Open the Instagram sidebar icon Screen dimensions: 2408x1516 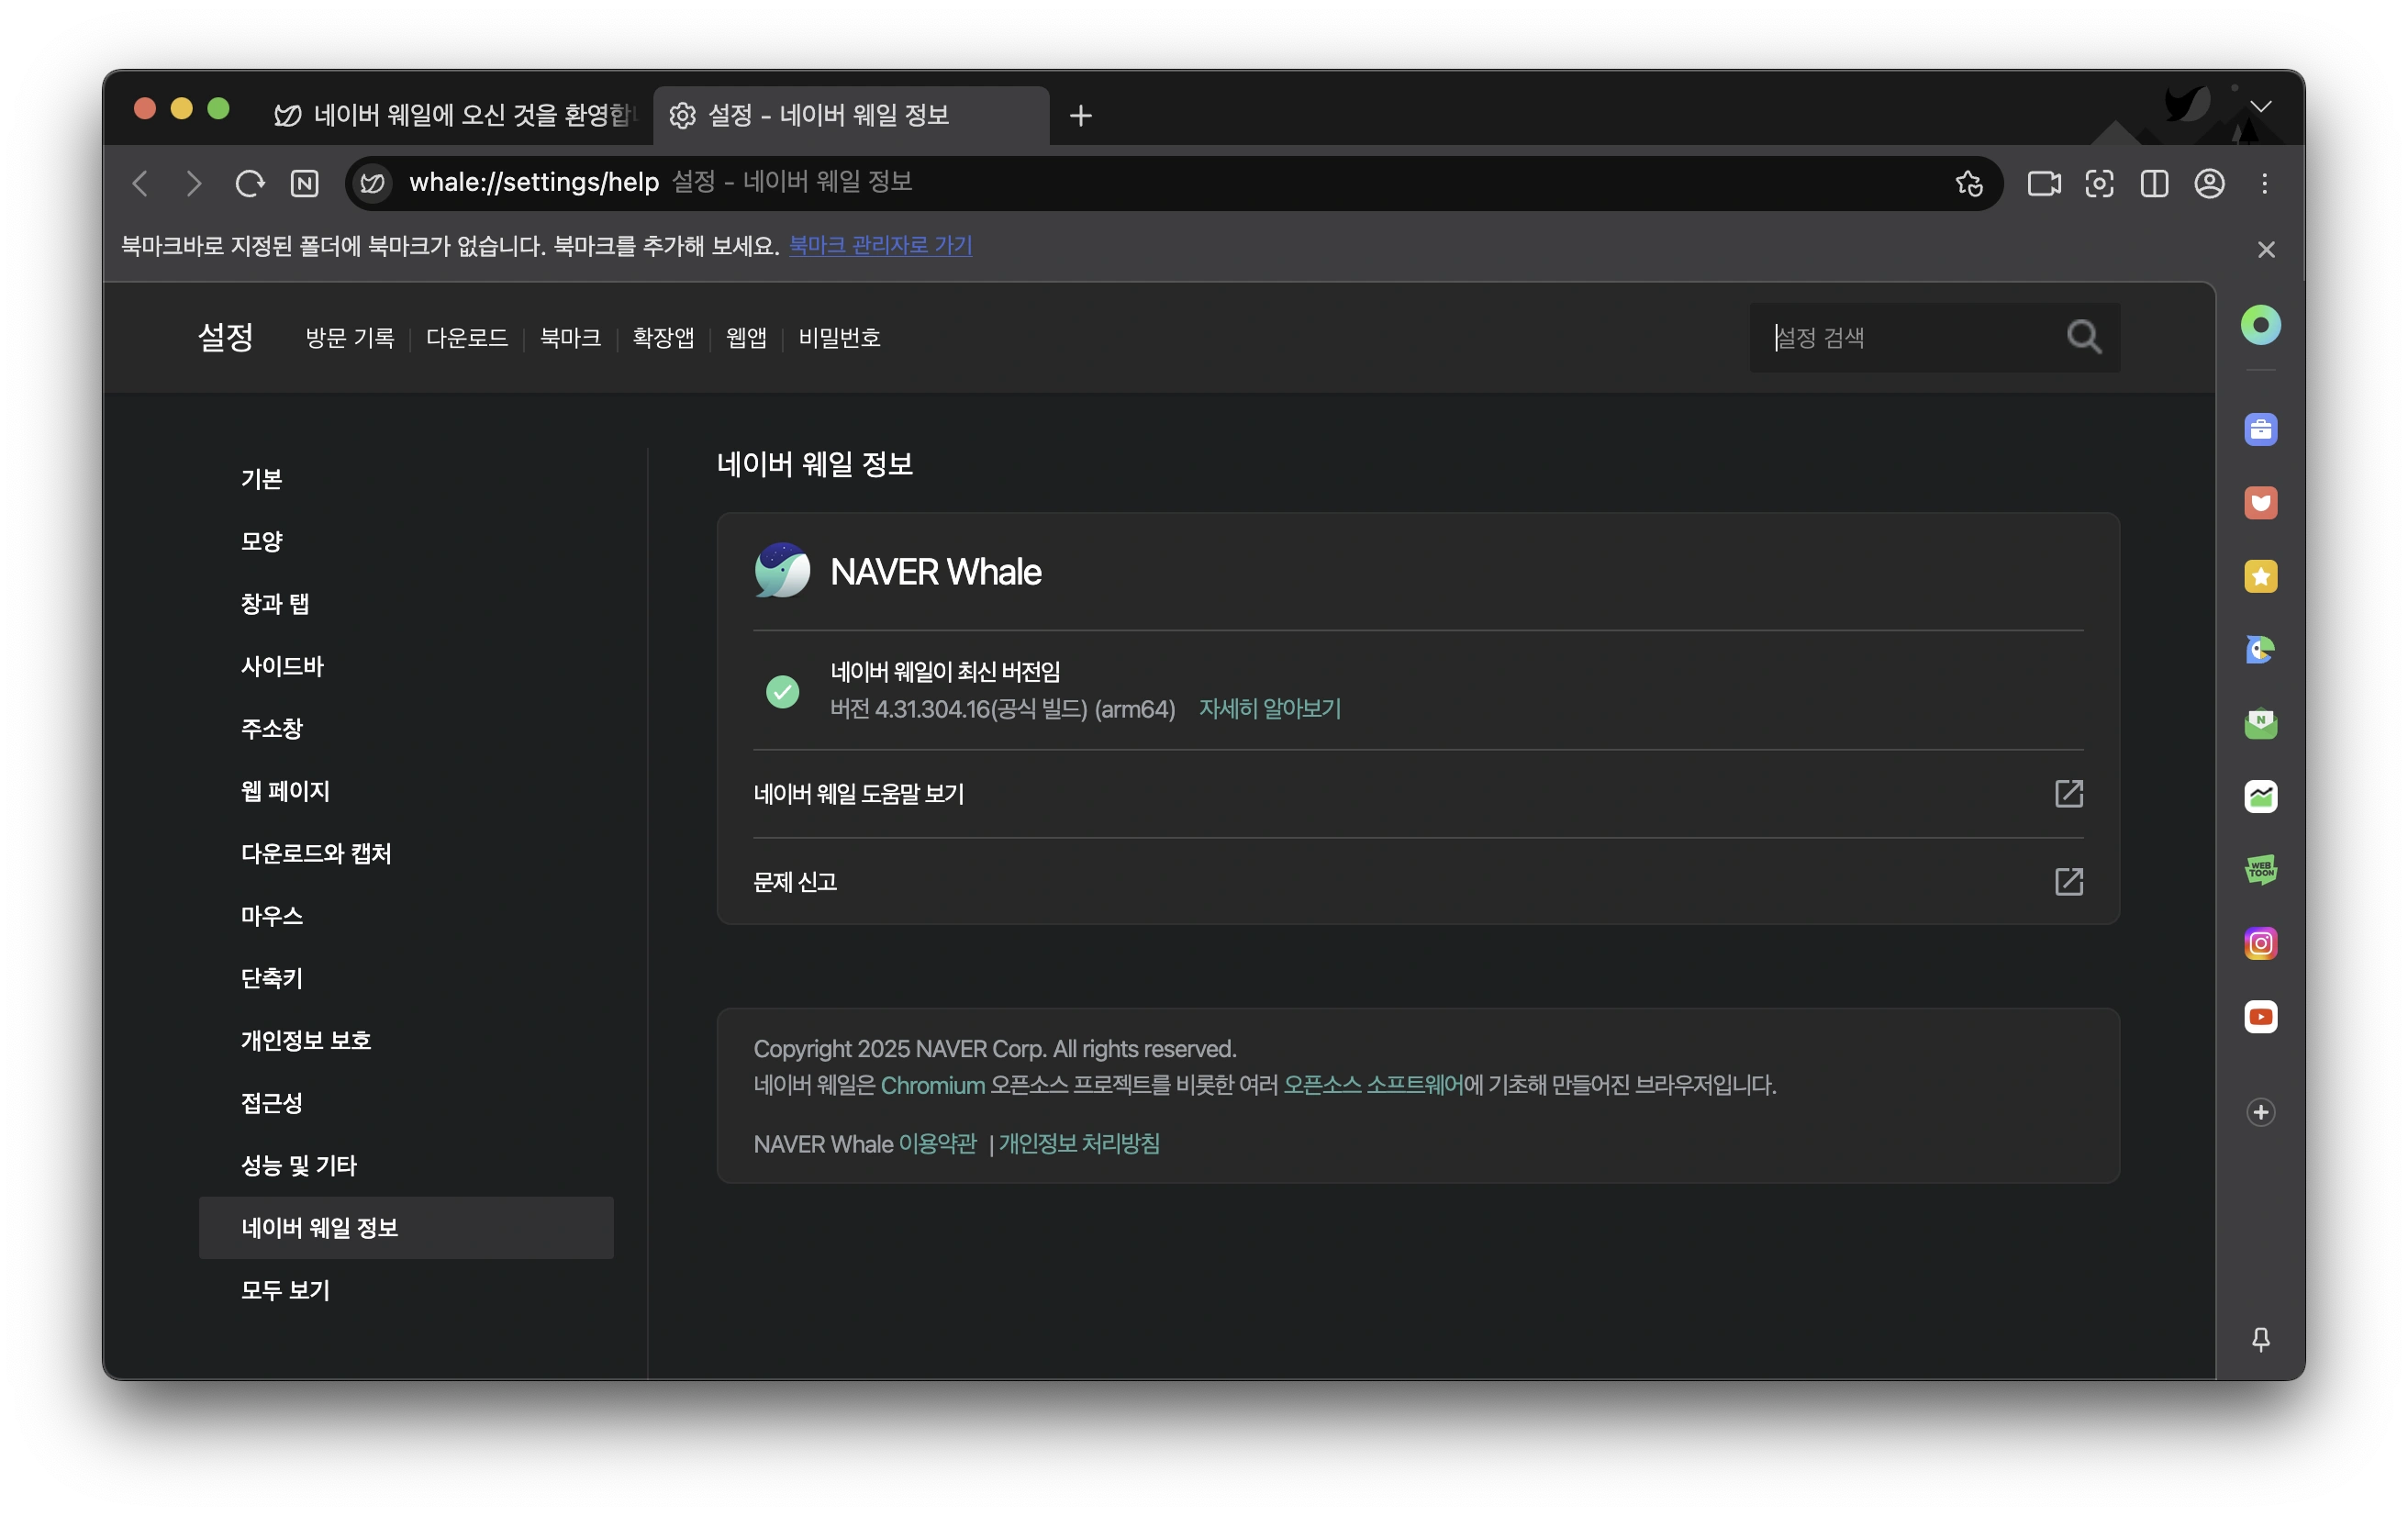2260,943
